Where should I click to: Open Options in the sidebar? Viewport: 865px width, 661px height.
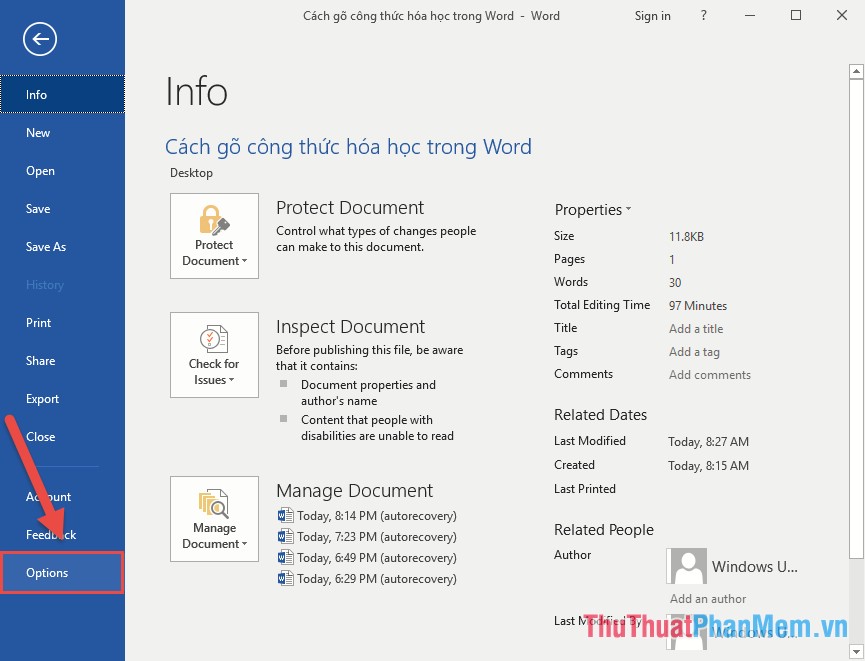click(x=62, y=573)
